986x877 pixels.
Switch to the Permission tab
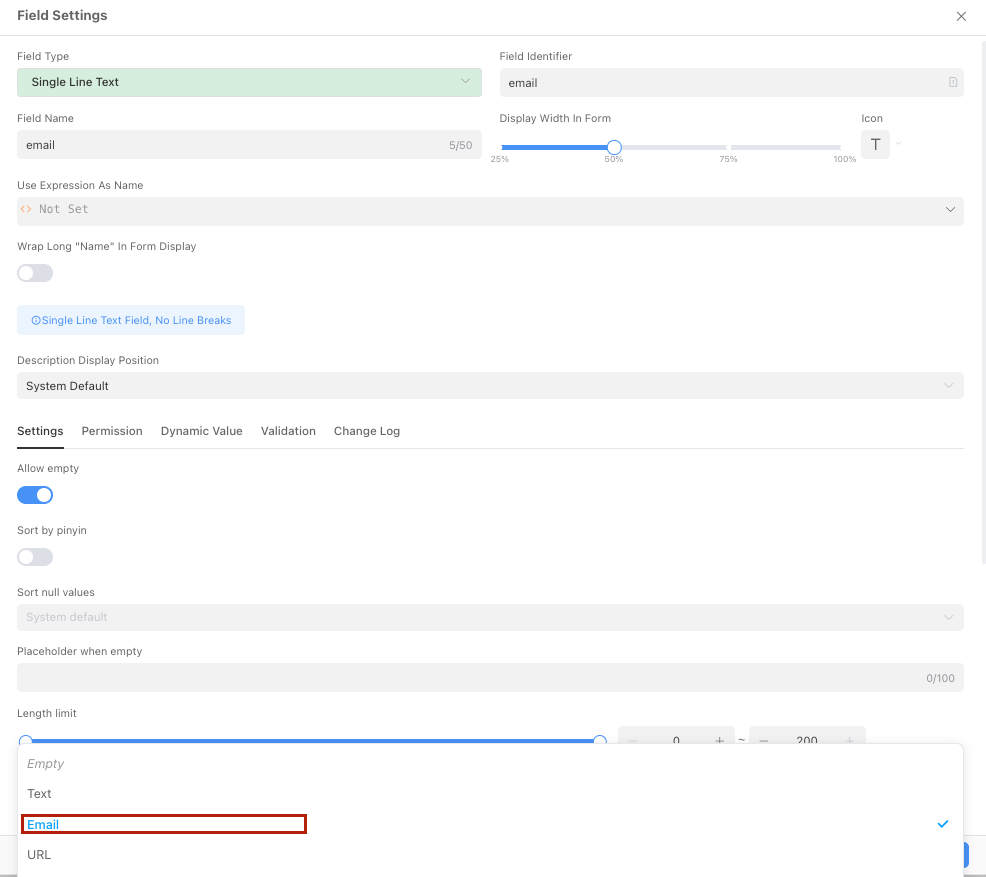pyautogui.click(x=111, y=431)
